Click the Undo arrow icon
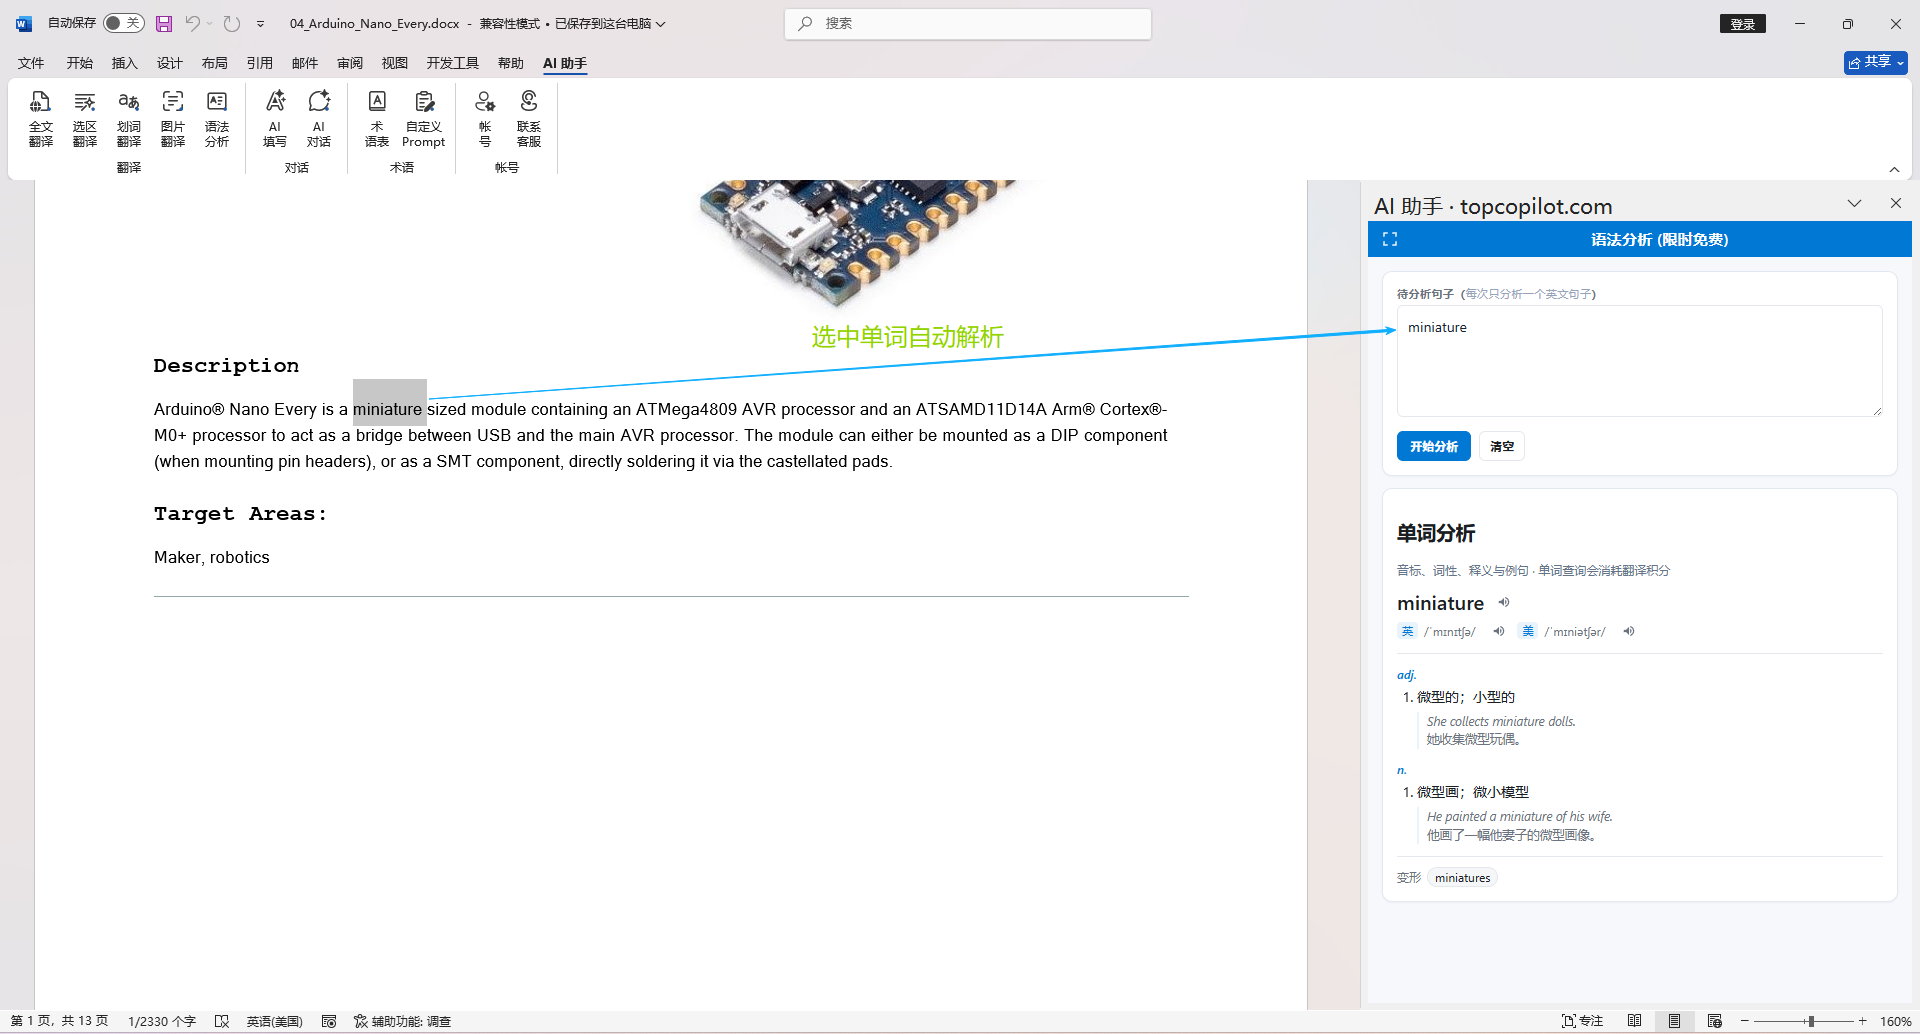 [x=192, y=23]
